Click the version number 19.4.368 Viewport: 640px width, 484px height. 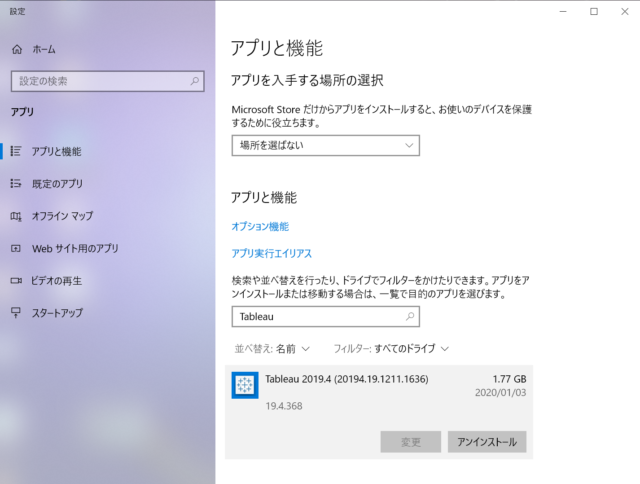click(284, 406)
